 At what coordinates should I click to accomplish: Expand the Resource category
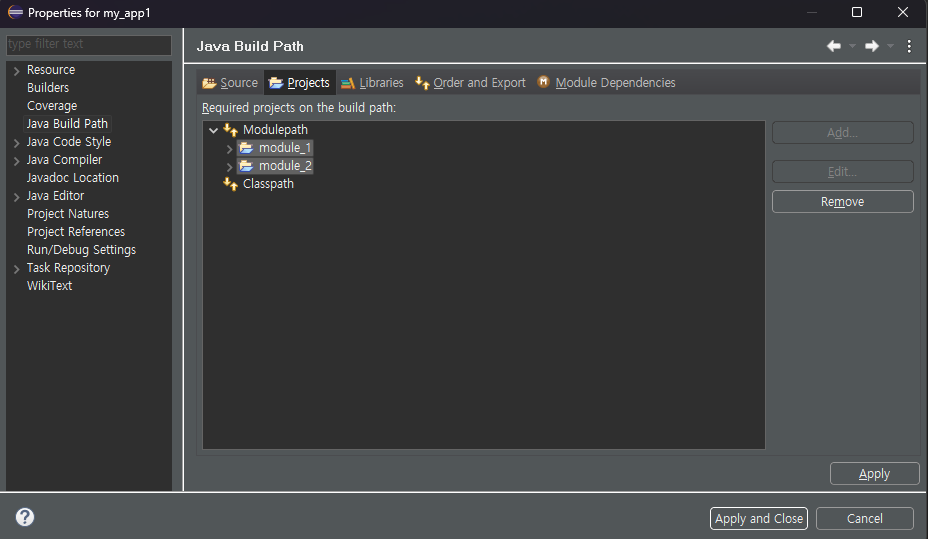pyautogui.click(x=17, y=71)
